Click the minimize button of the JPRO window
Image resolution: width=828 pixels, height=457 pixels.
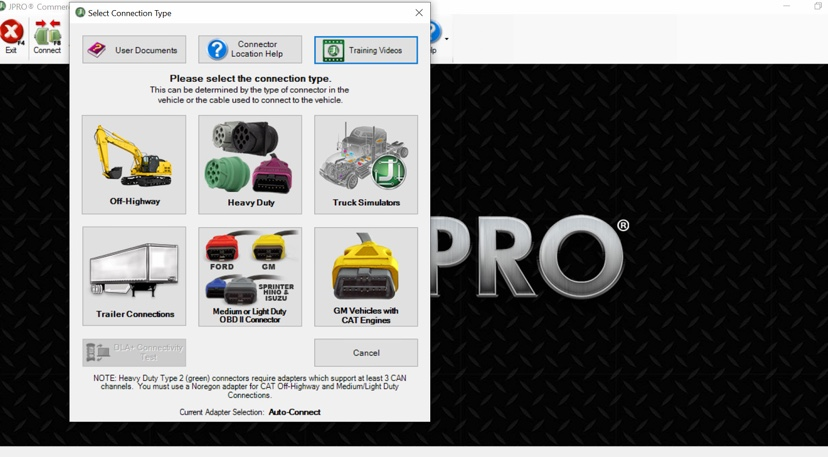(x=787, y=6)
